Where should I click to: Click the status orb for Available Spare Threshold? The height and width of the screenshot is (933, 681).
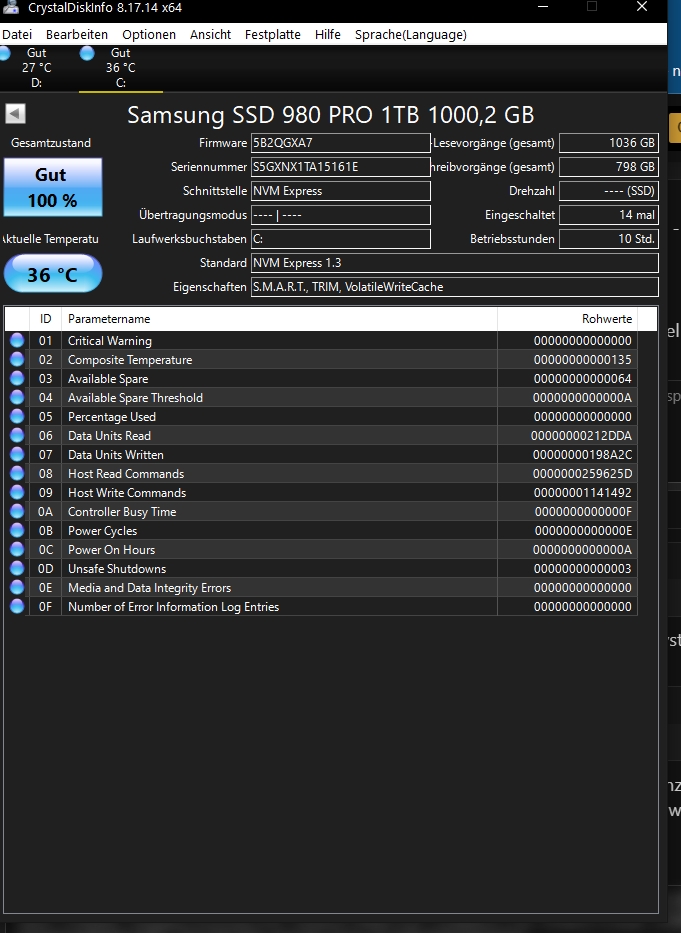17,397
